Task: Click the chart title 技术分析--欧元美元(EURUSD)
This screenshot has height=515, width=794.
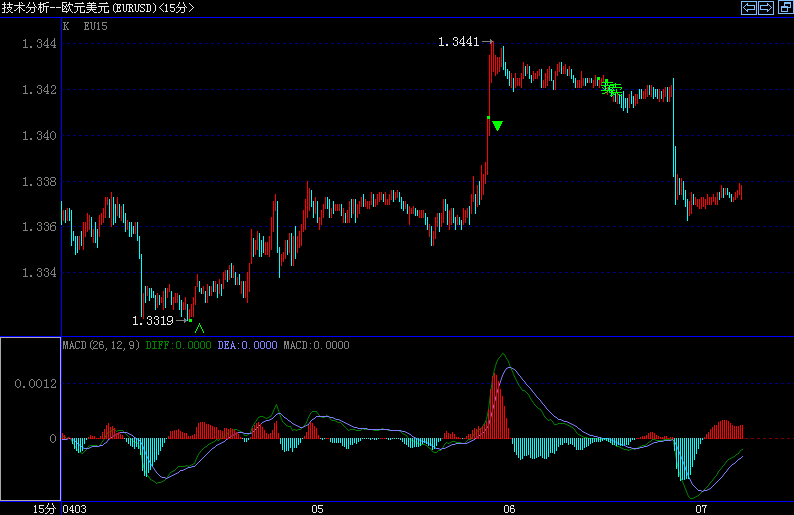Action: [x=80, y=8]
